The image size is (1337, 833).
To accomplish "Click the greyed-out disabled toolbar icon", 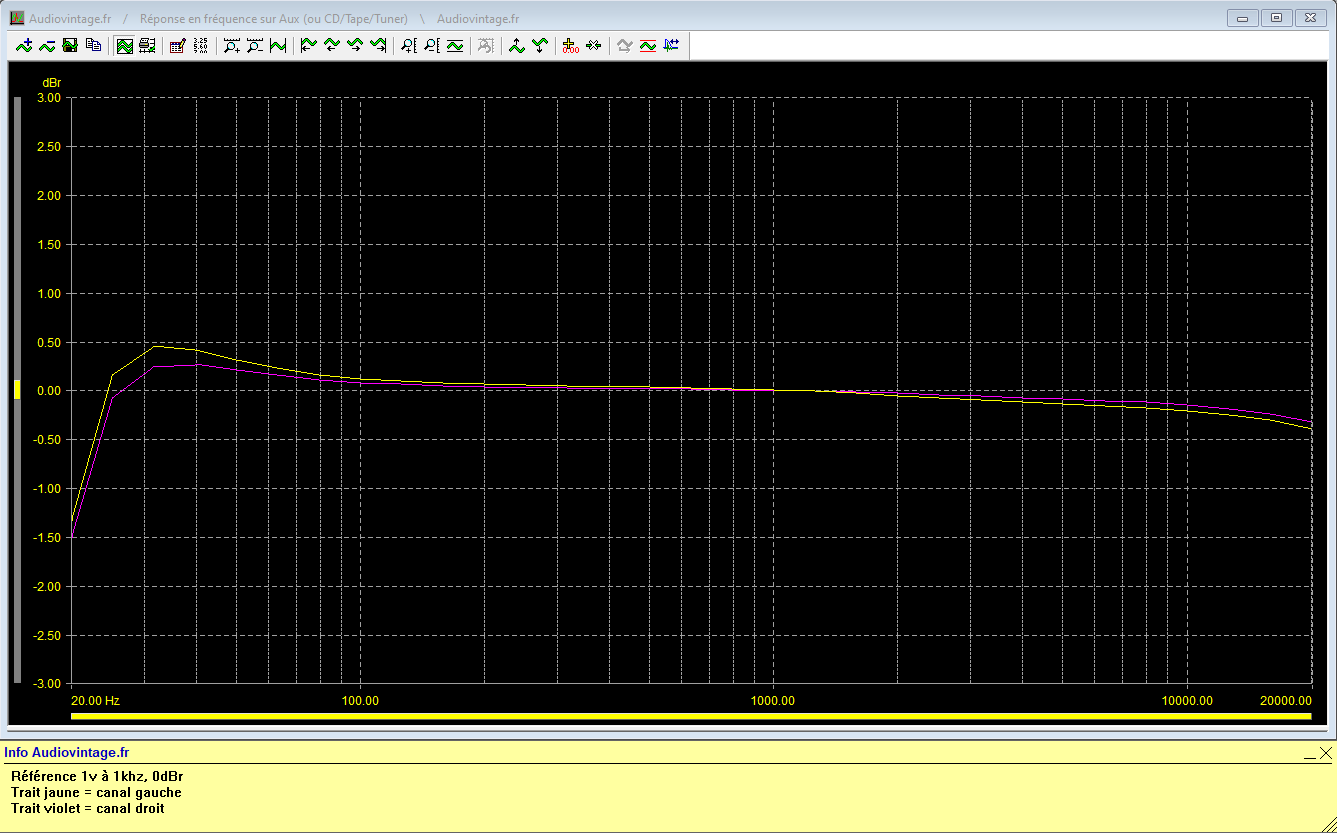I will [486, 45].
